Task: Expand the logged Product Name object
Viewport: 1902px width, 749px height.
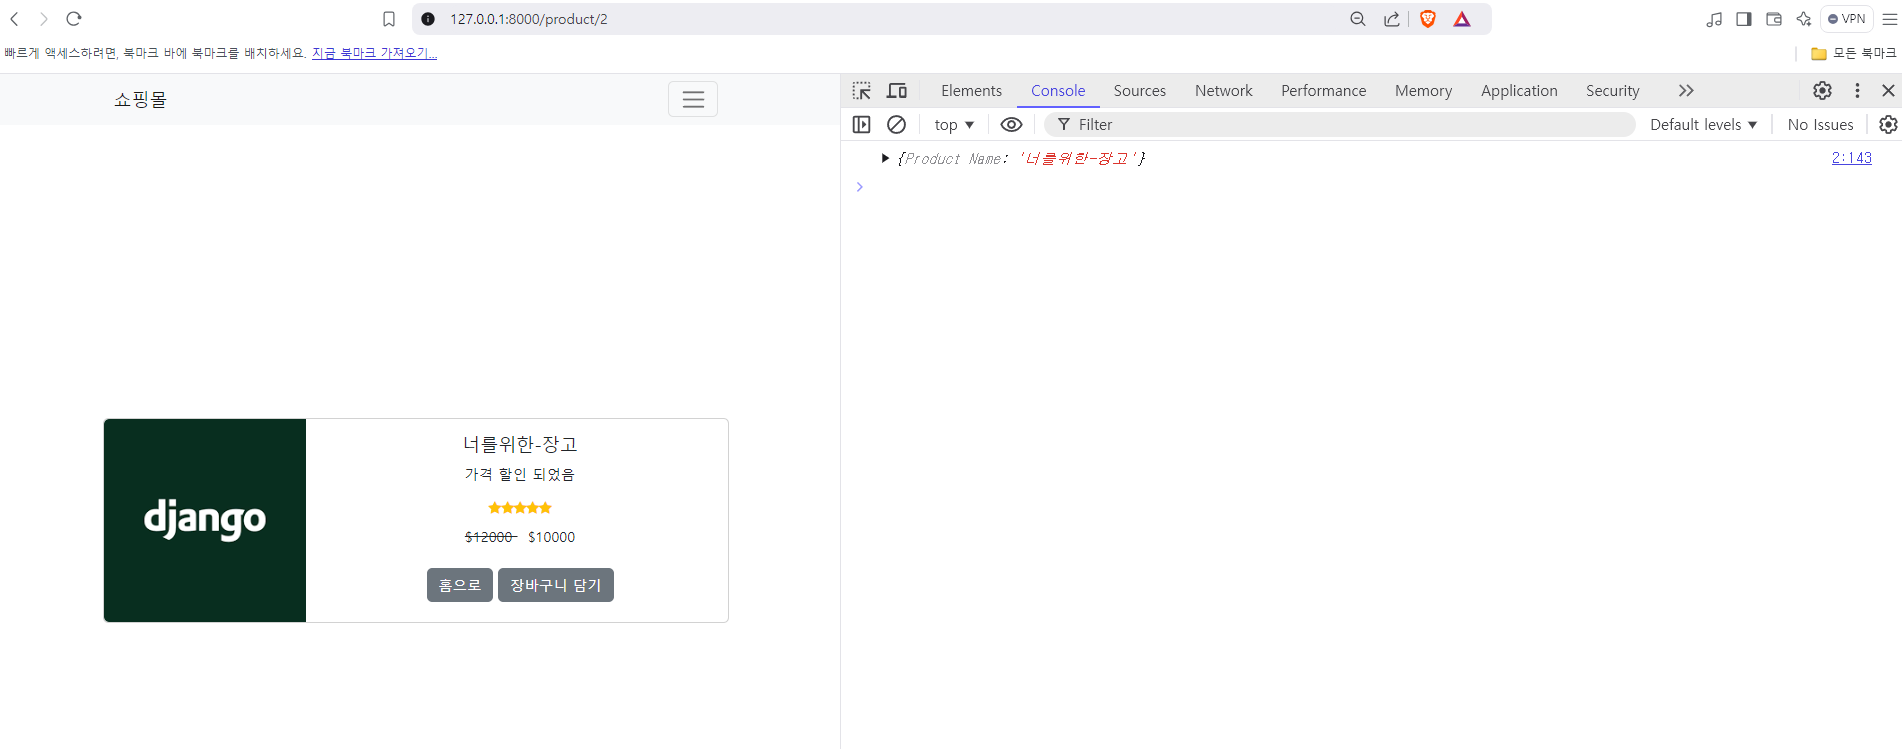Action: coord(885,158)
